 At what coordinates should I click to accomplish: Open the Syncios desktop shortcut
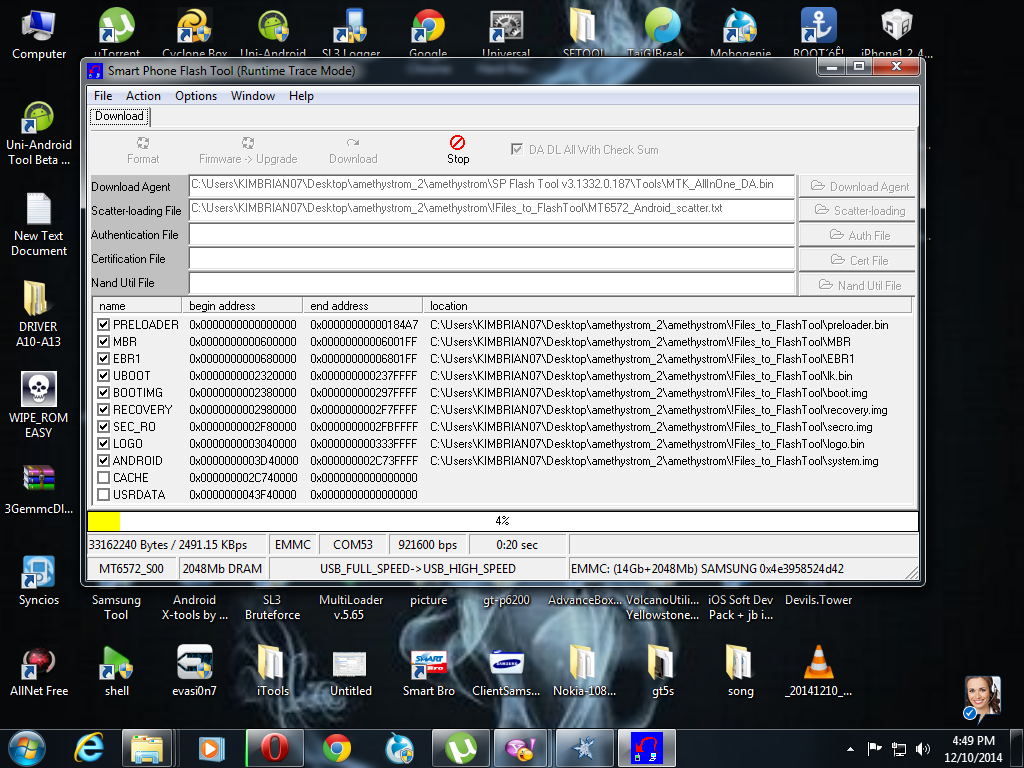click(x=38, y=572)
